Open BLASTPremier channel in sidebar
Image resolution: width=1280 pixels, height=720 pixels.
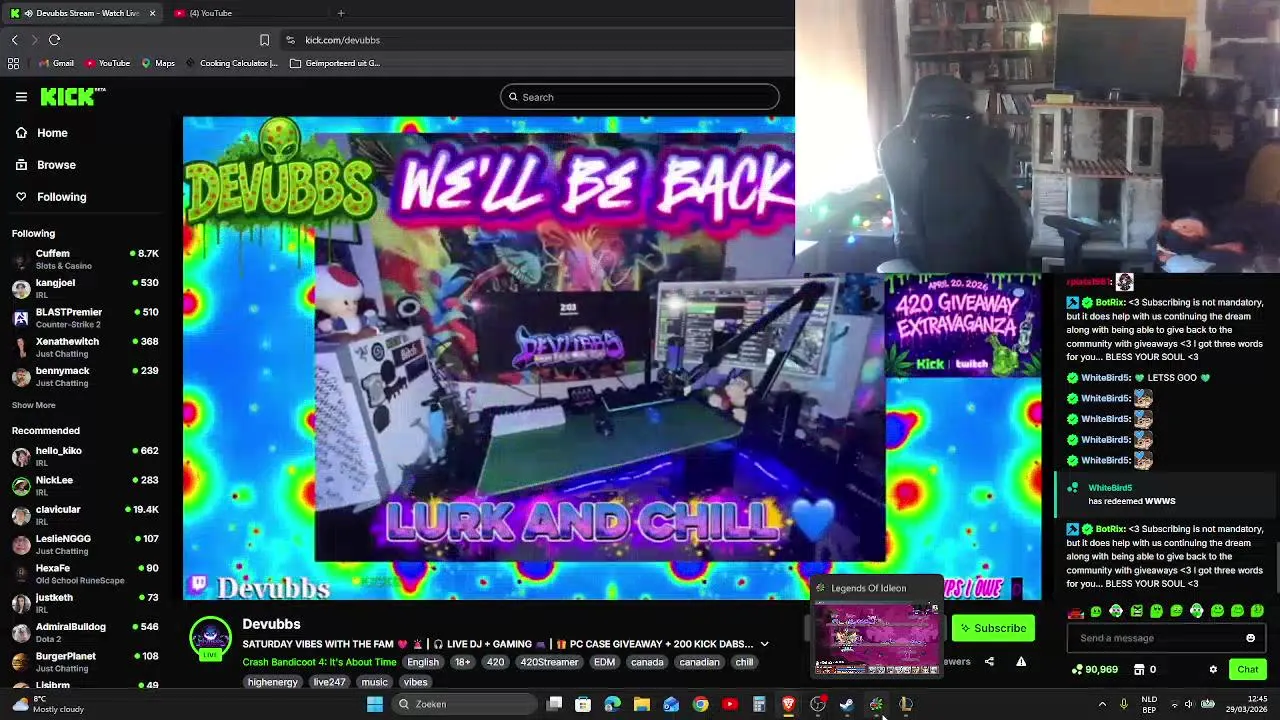click(85, 317)
